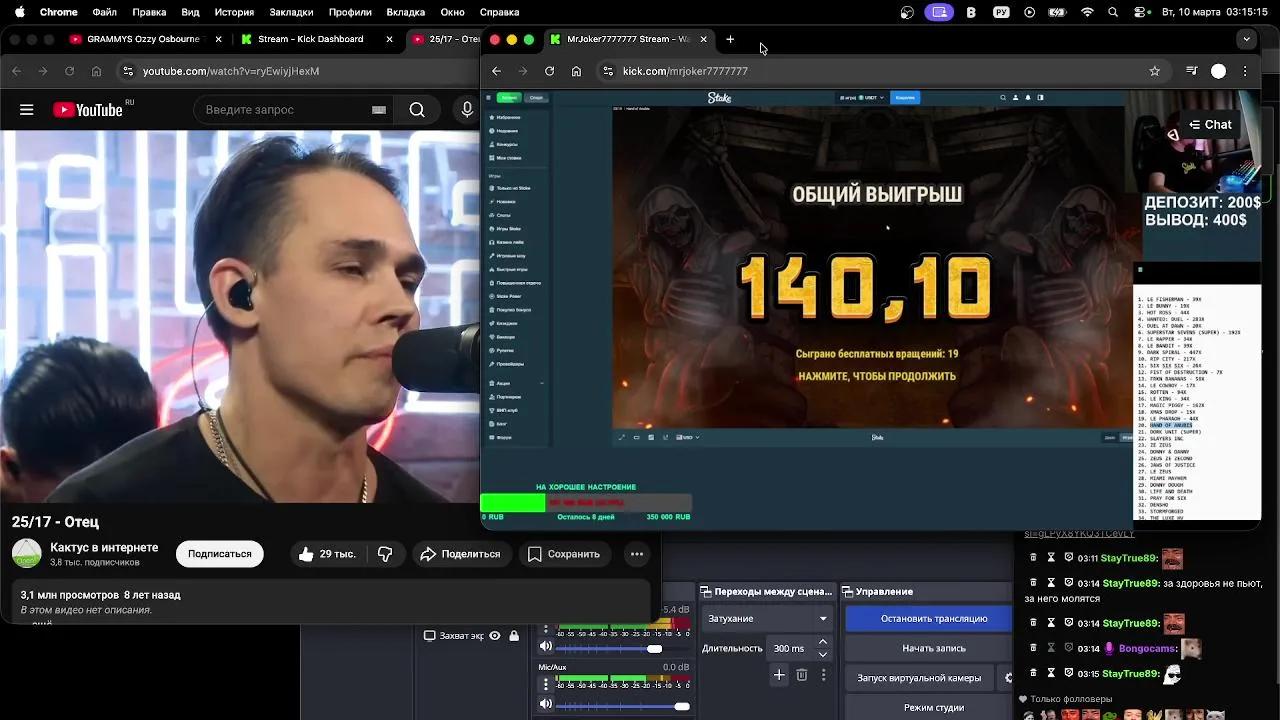Dislike the YouTube video
This screenshot has height=720, width=1280.
coord(385,554)
